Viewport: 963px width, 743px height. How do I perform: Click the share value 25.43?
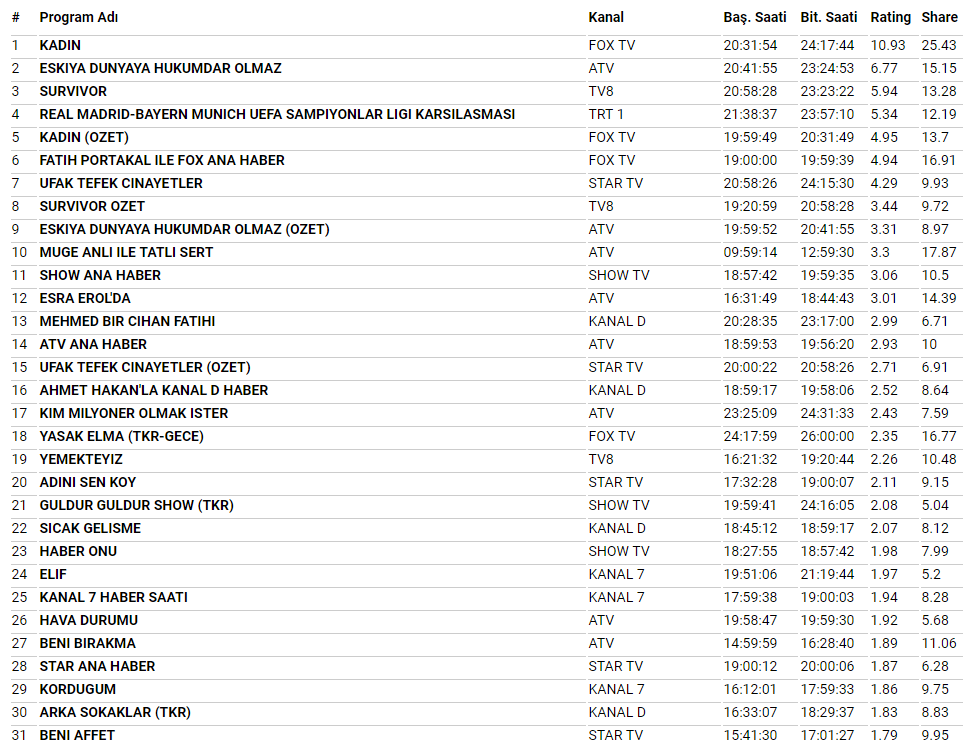[x=938, y=45]
